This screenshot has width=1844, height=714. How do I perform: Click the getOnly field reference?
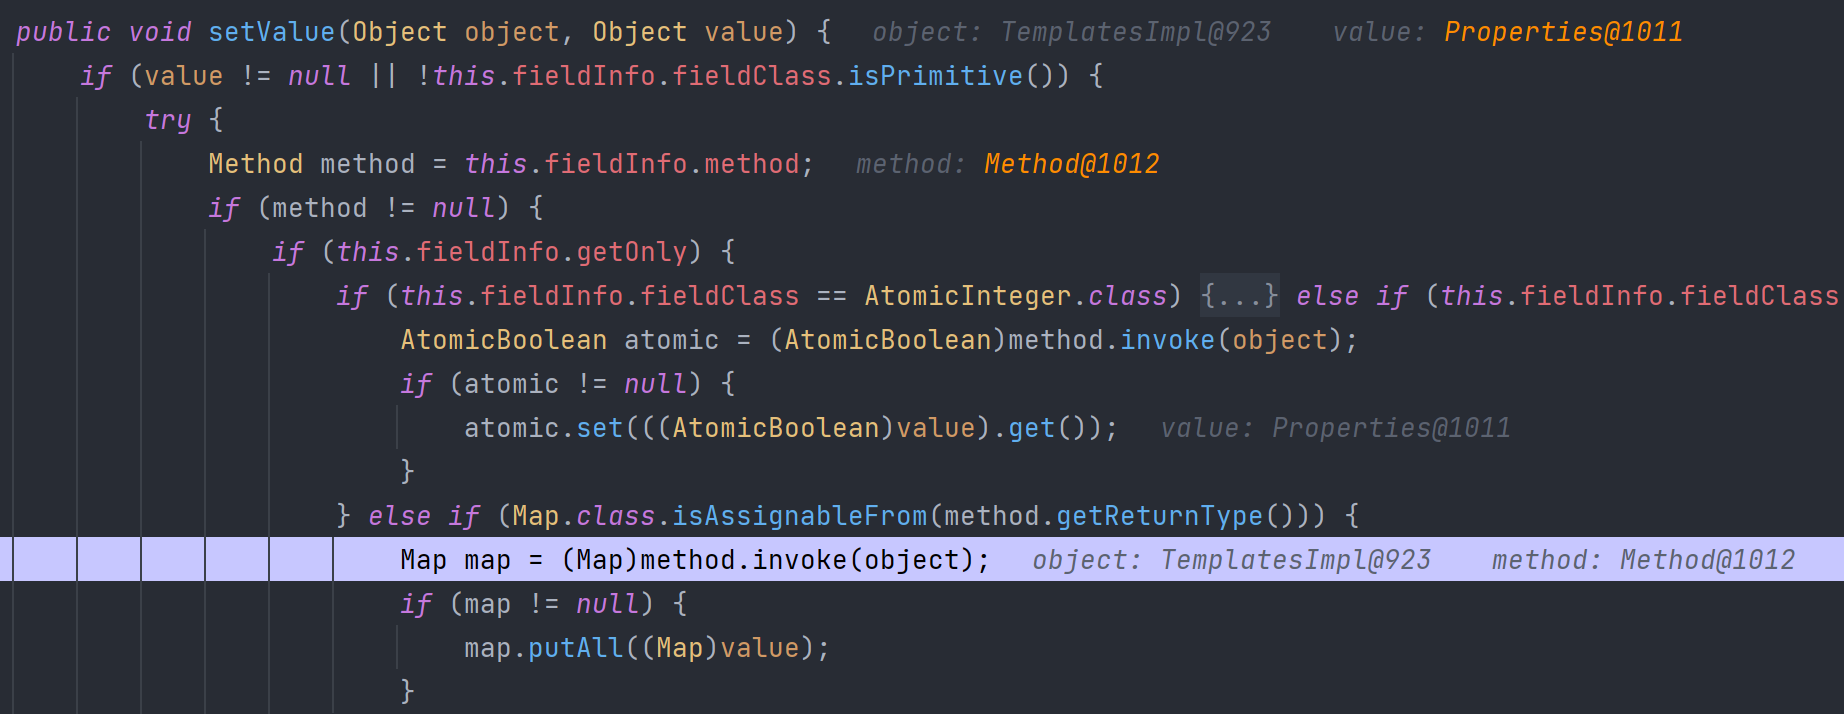coord(631,252)
